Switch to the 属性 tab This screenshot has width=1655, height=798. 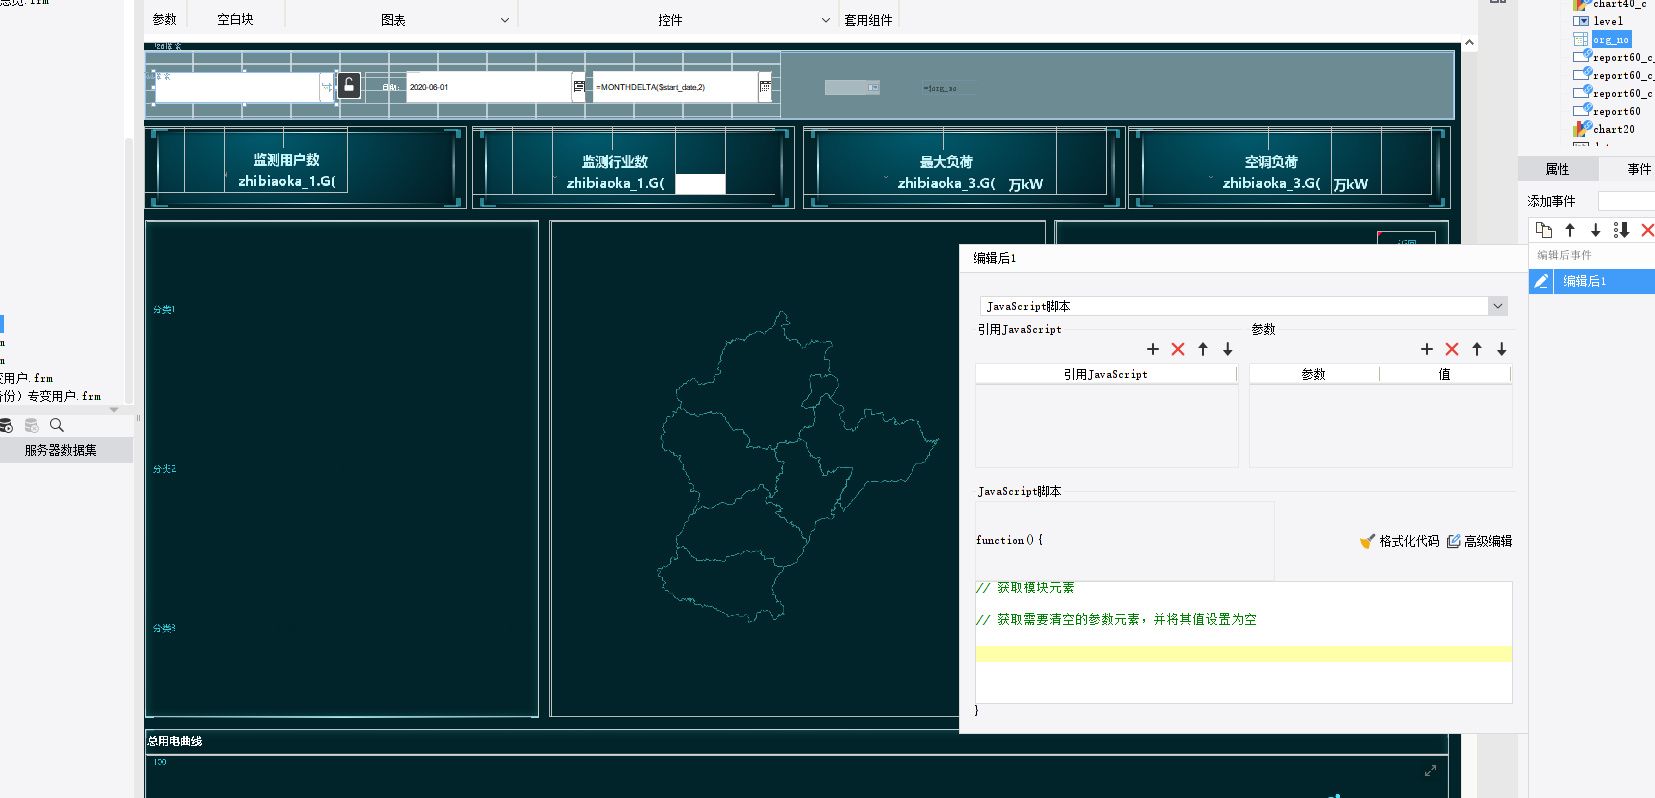pyautogui.click(x=1557, y=169)
